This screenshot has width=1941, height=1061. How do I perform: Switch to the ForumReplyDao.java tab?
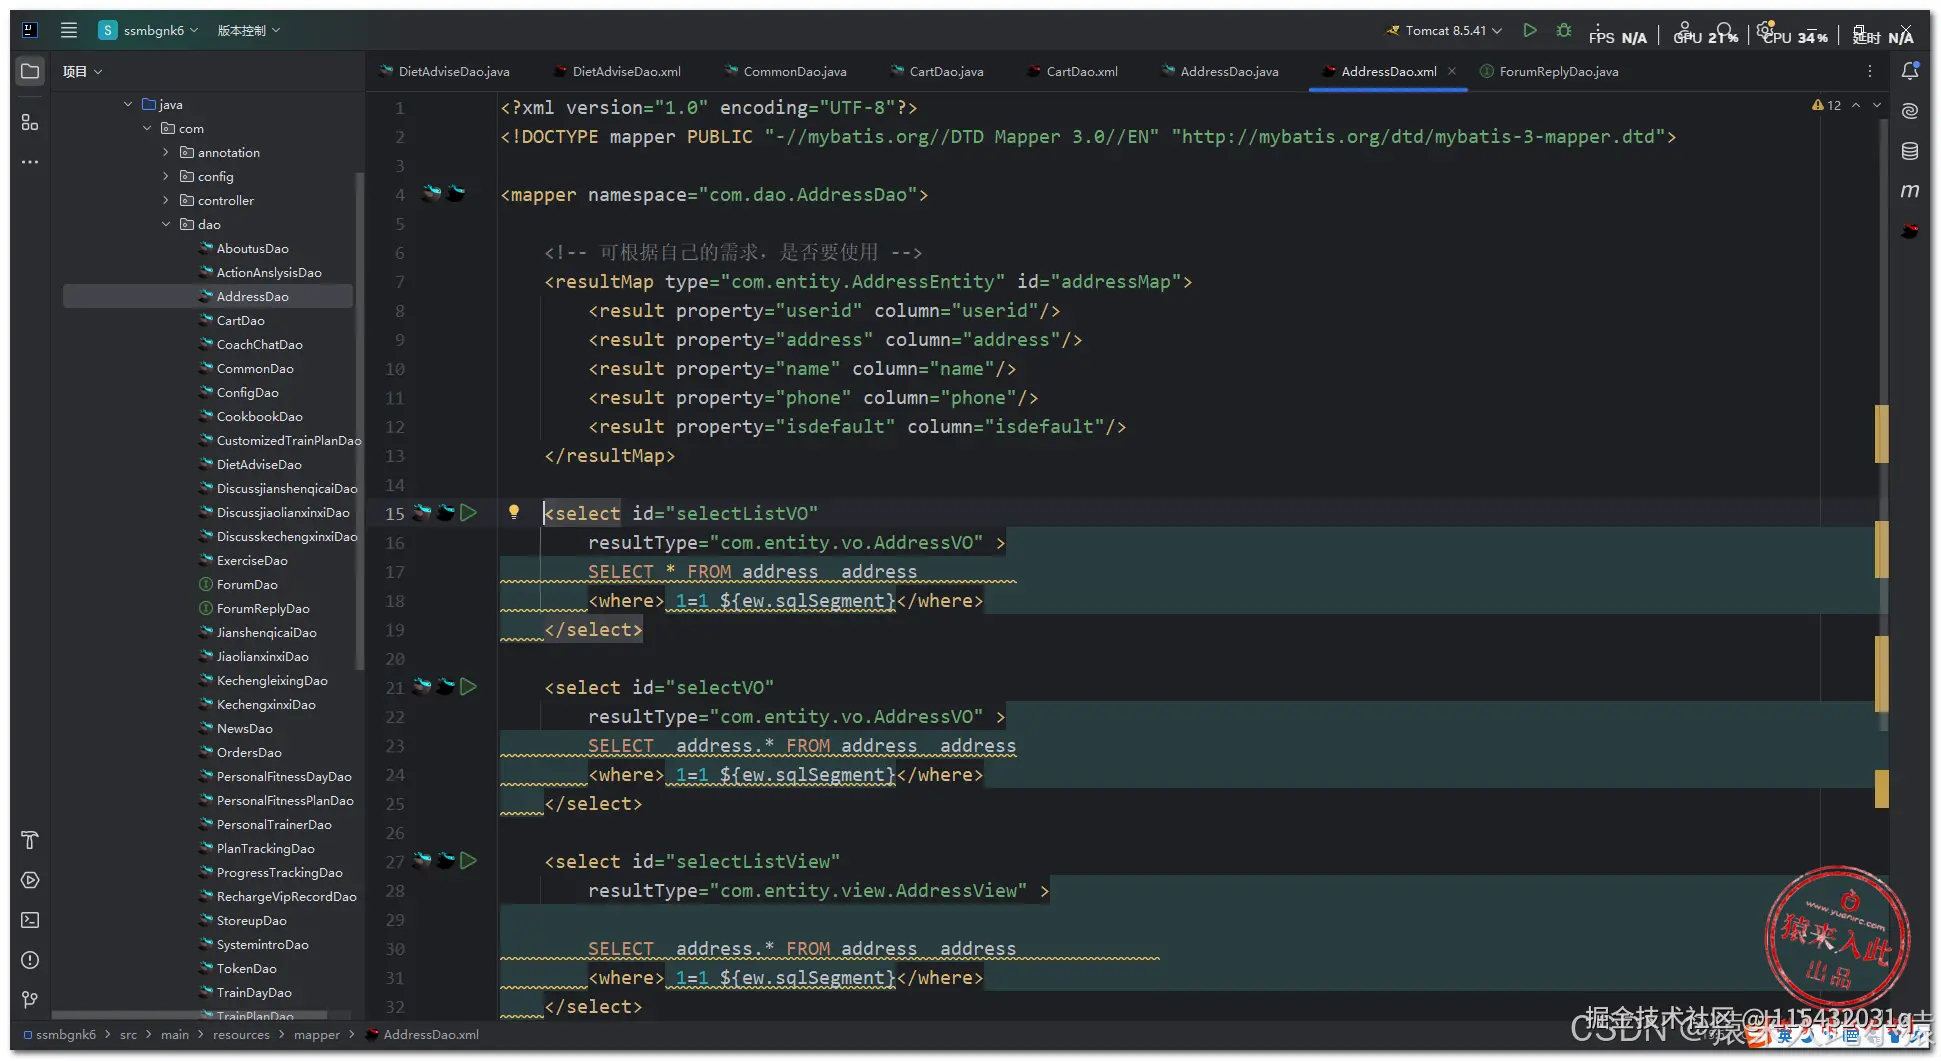pyautogui.click(x=1557, y=71)
